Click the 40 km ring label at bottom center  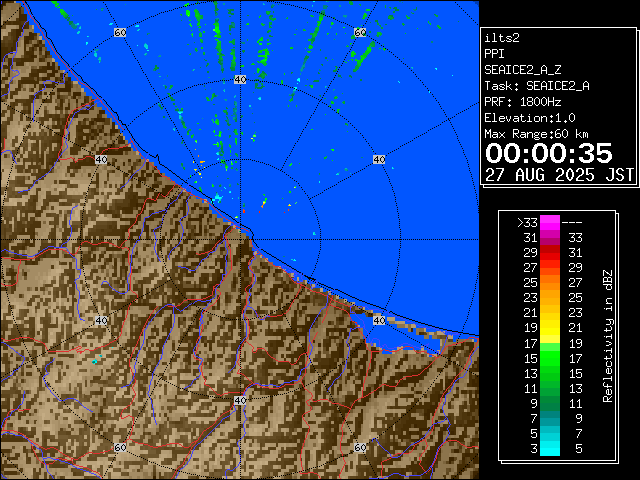(x=240, y=400)
